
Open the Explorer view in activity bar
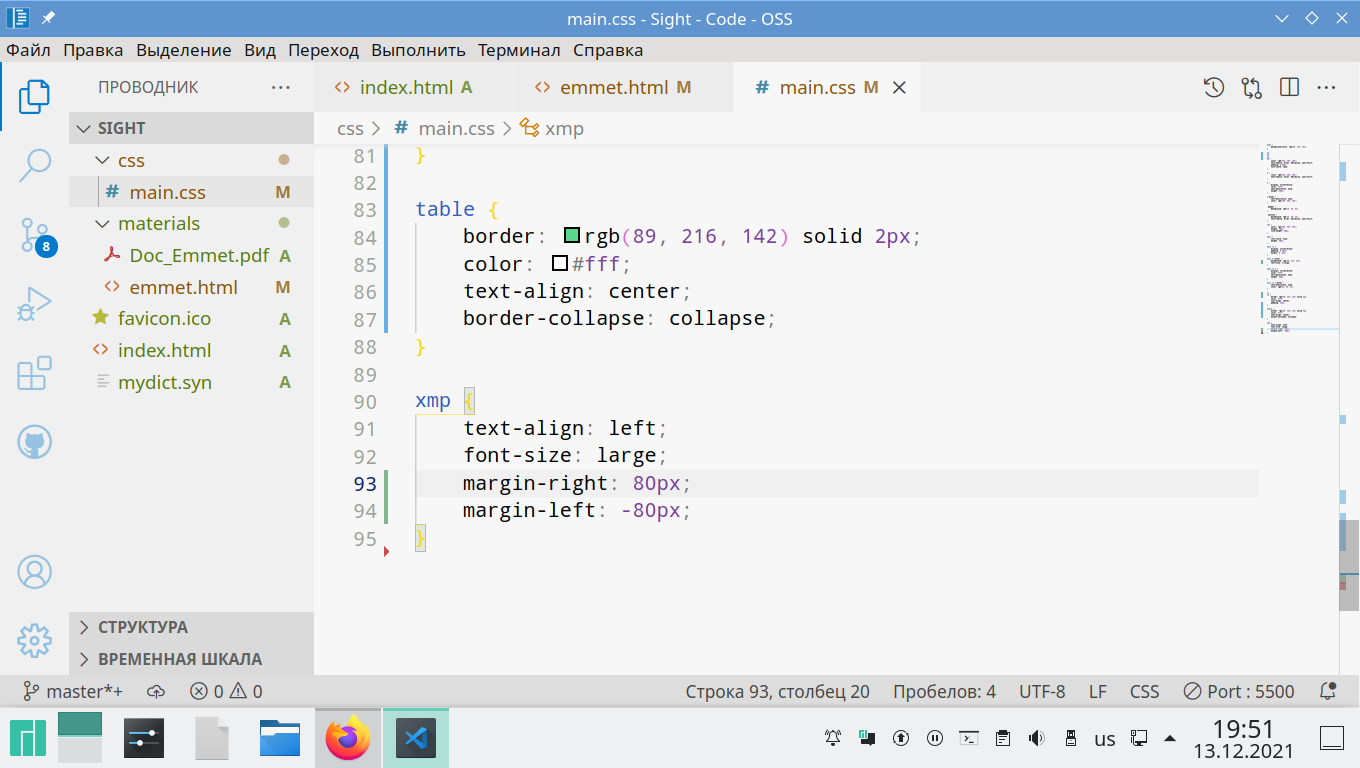point(34,96)
